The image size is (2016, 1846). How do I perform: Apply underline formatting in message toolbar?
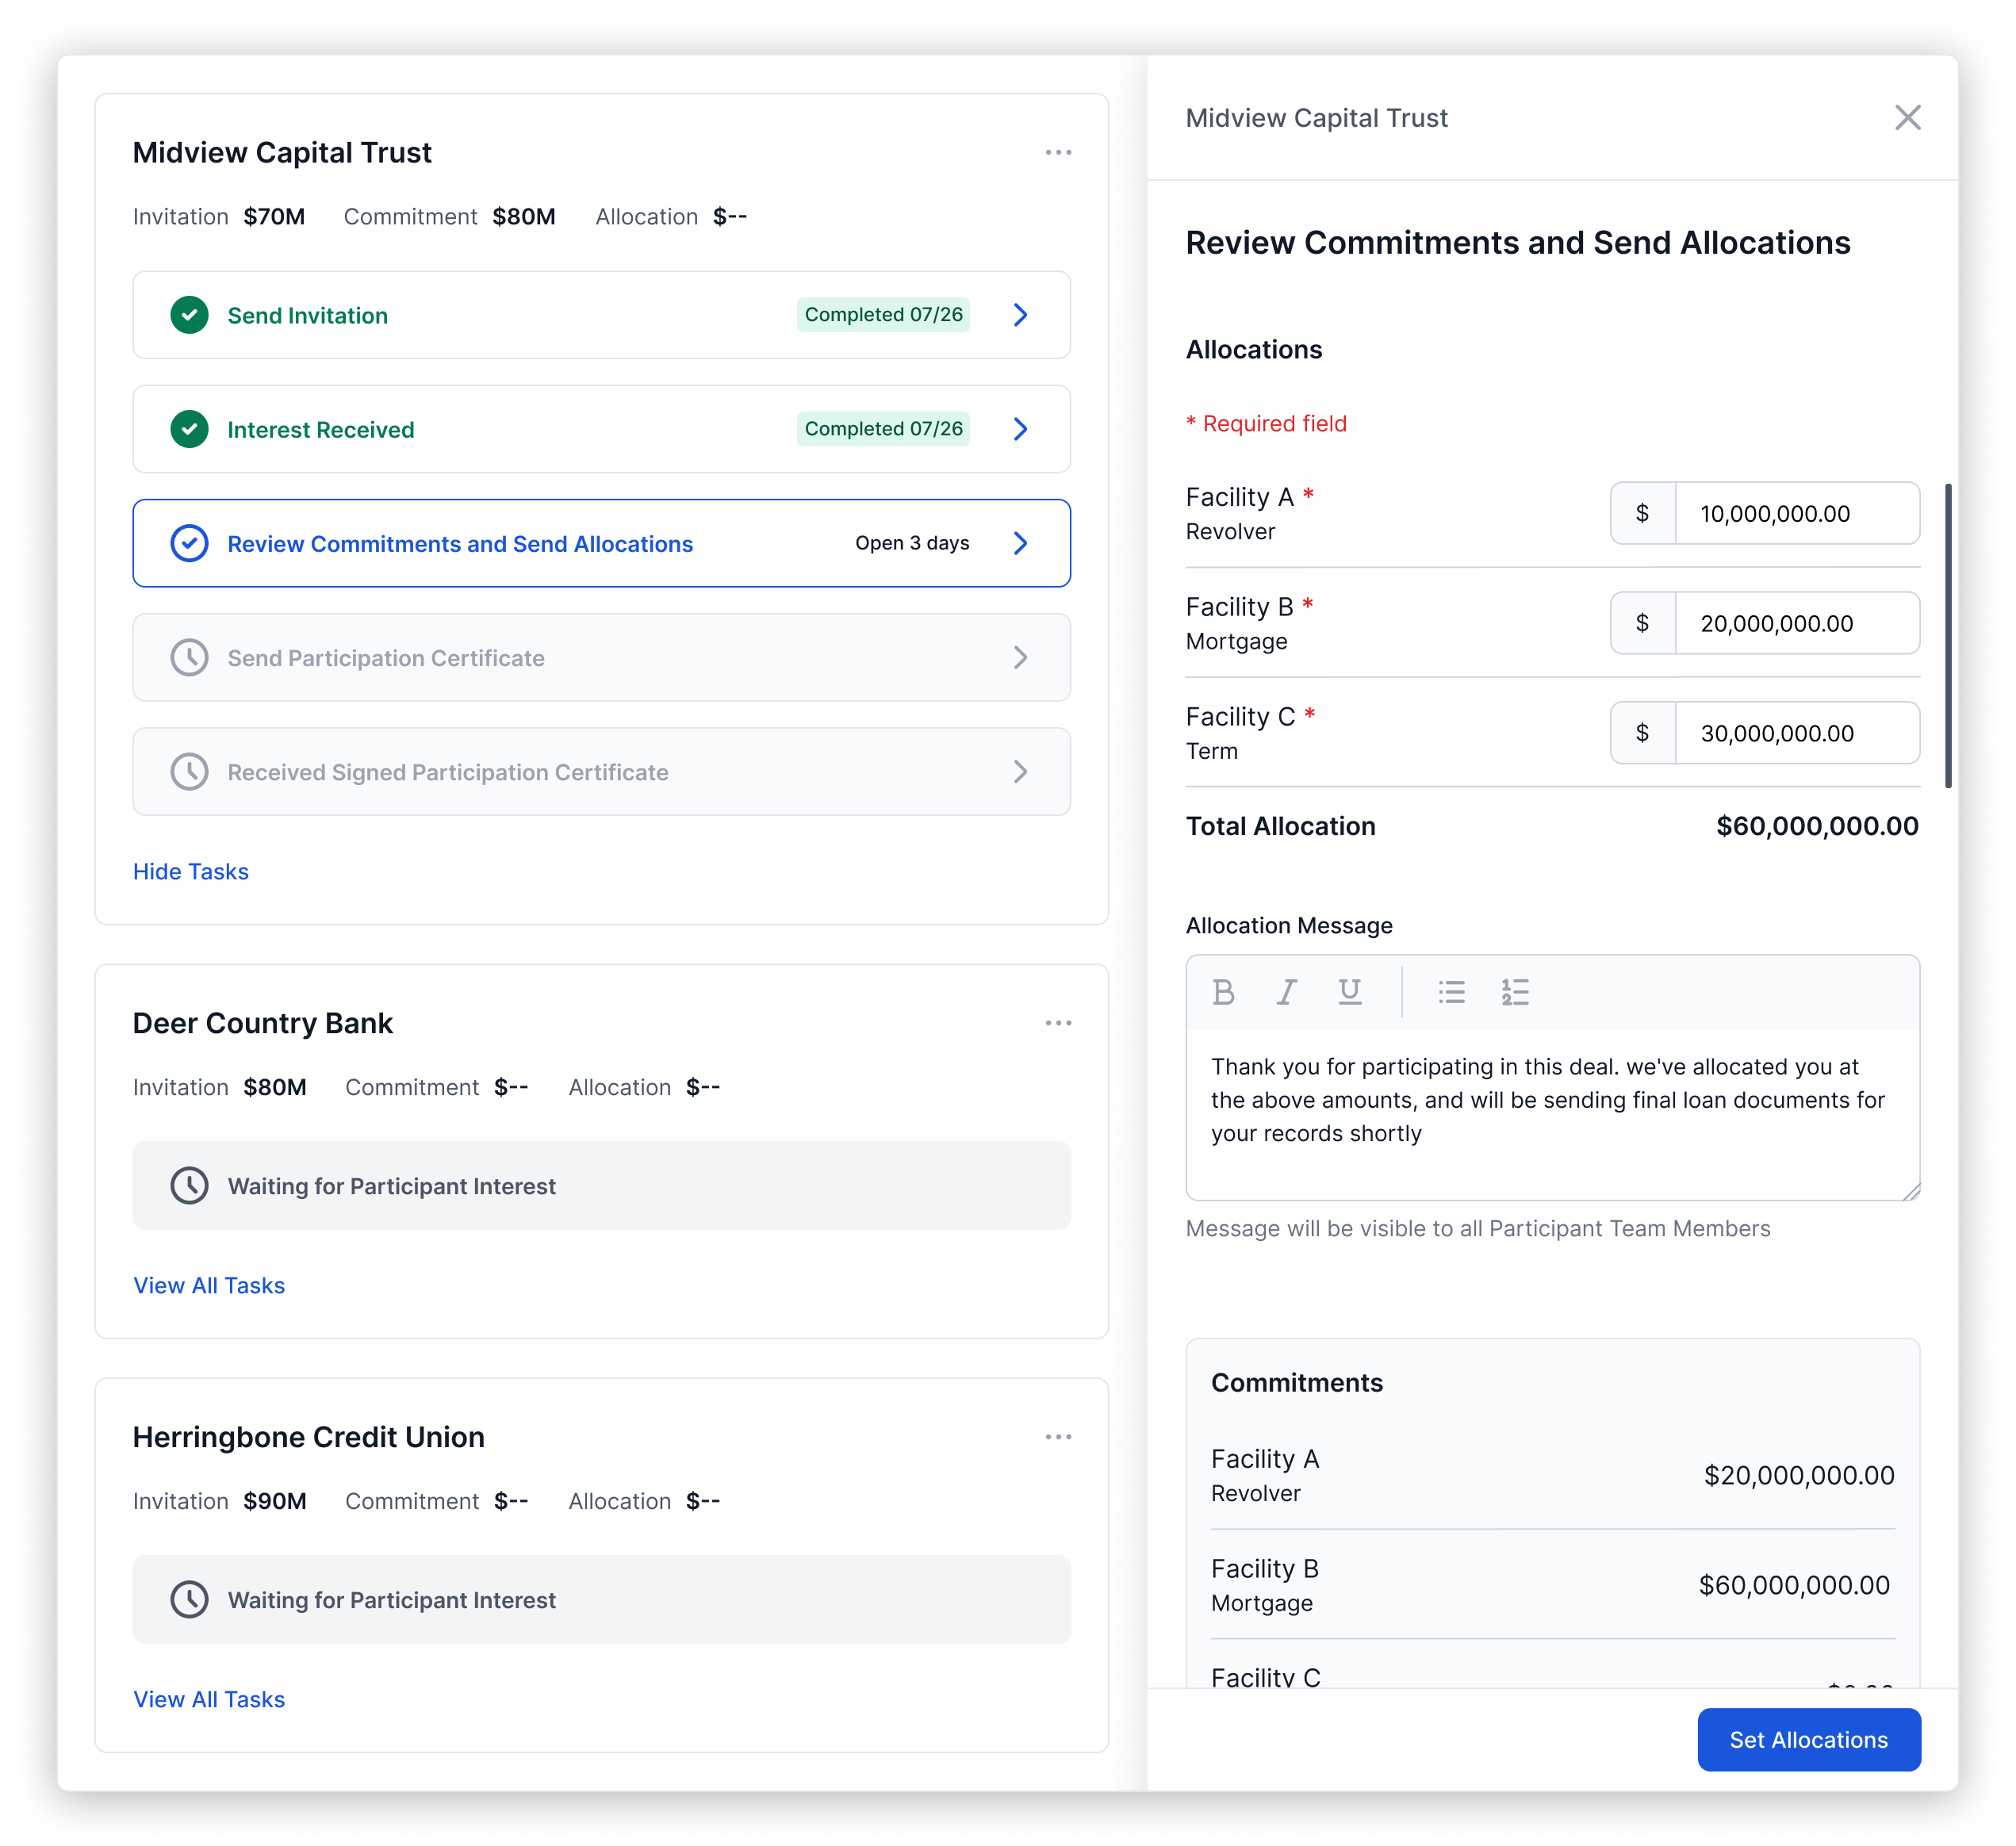(x=1349, y=992)
